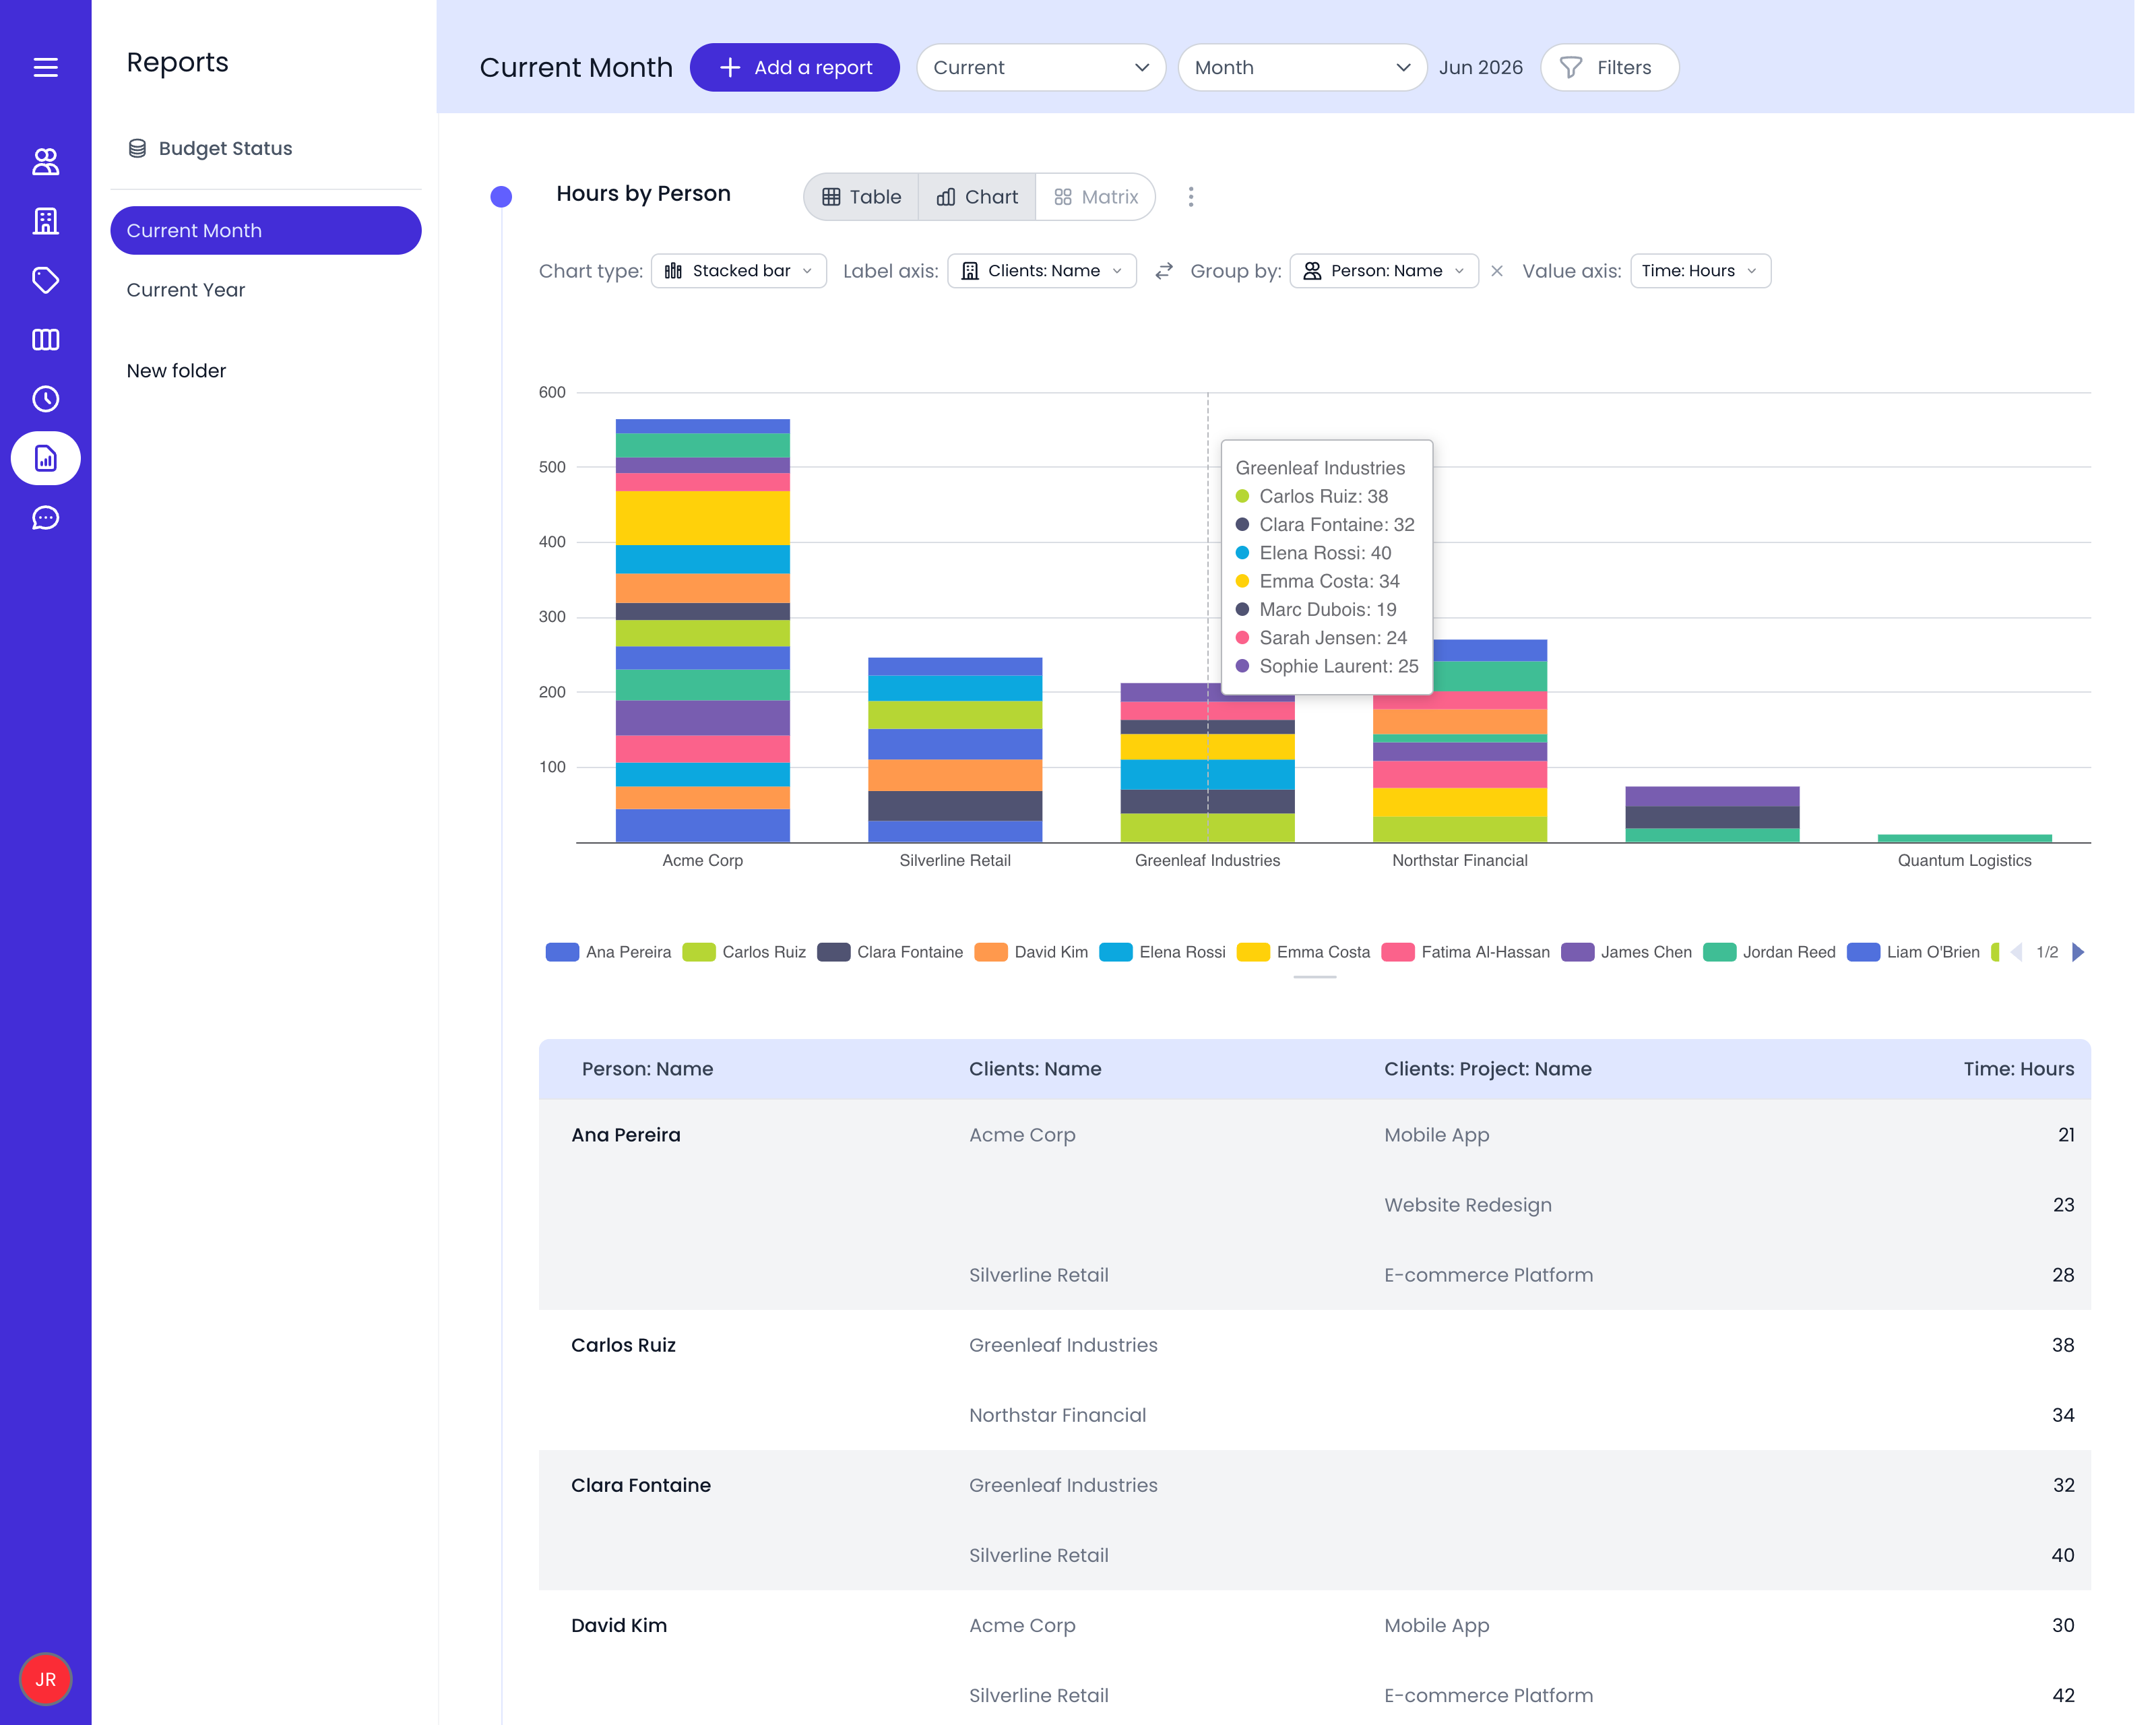Select the Ana Pereira table row name
This screenshot has width=2156, height=1725.
click(625, 1135)
